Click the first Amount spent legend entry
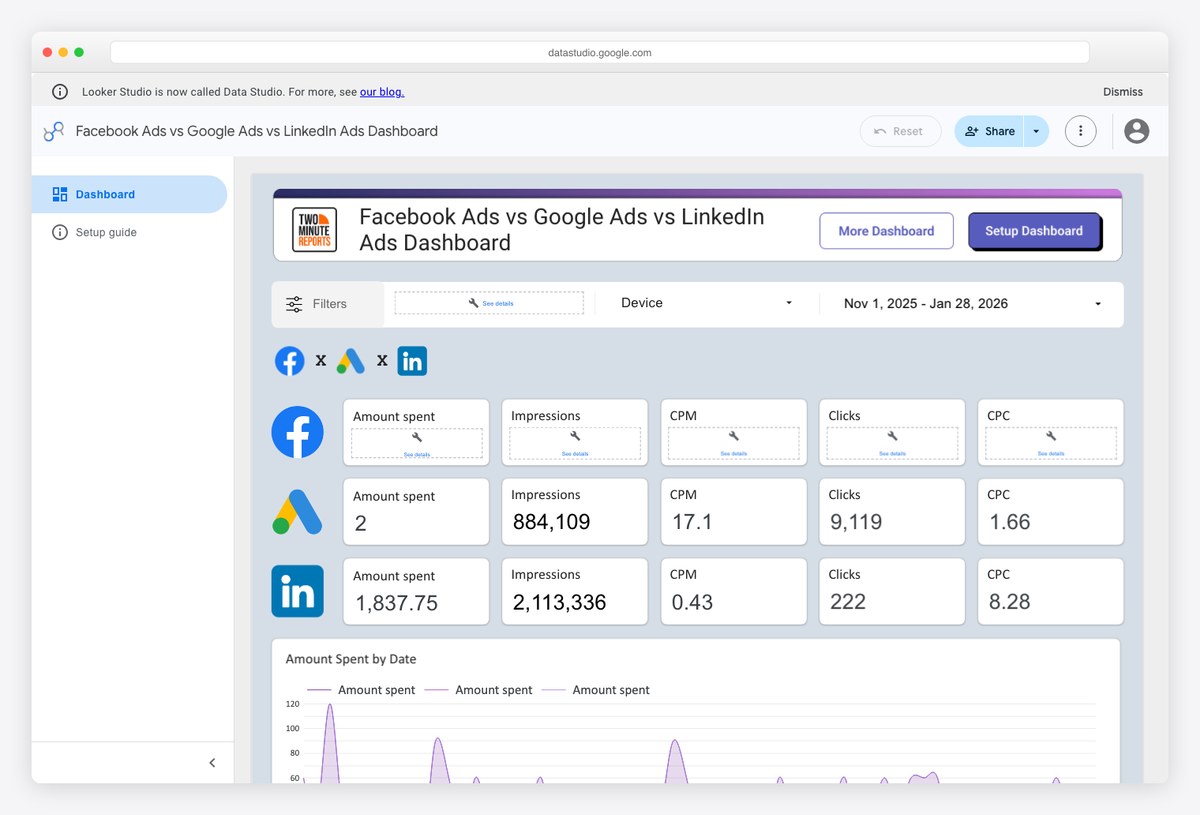1200x815 pixels. [x=361, y=690]
